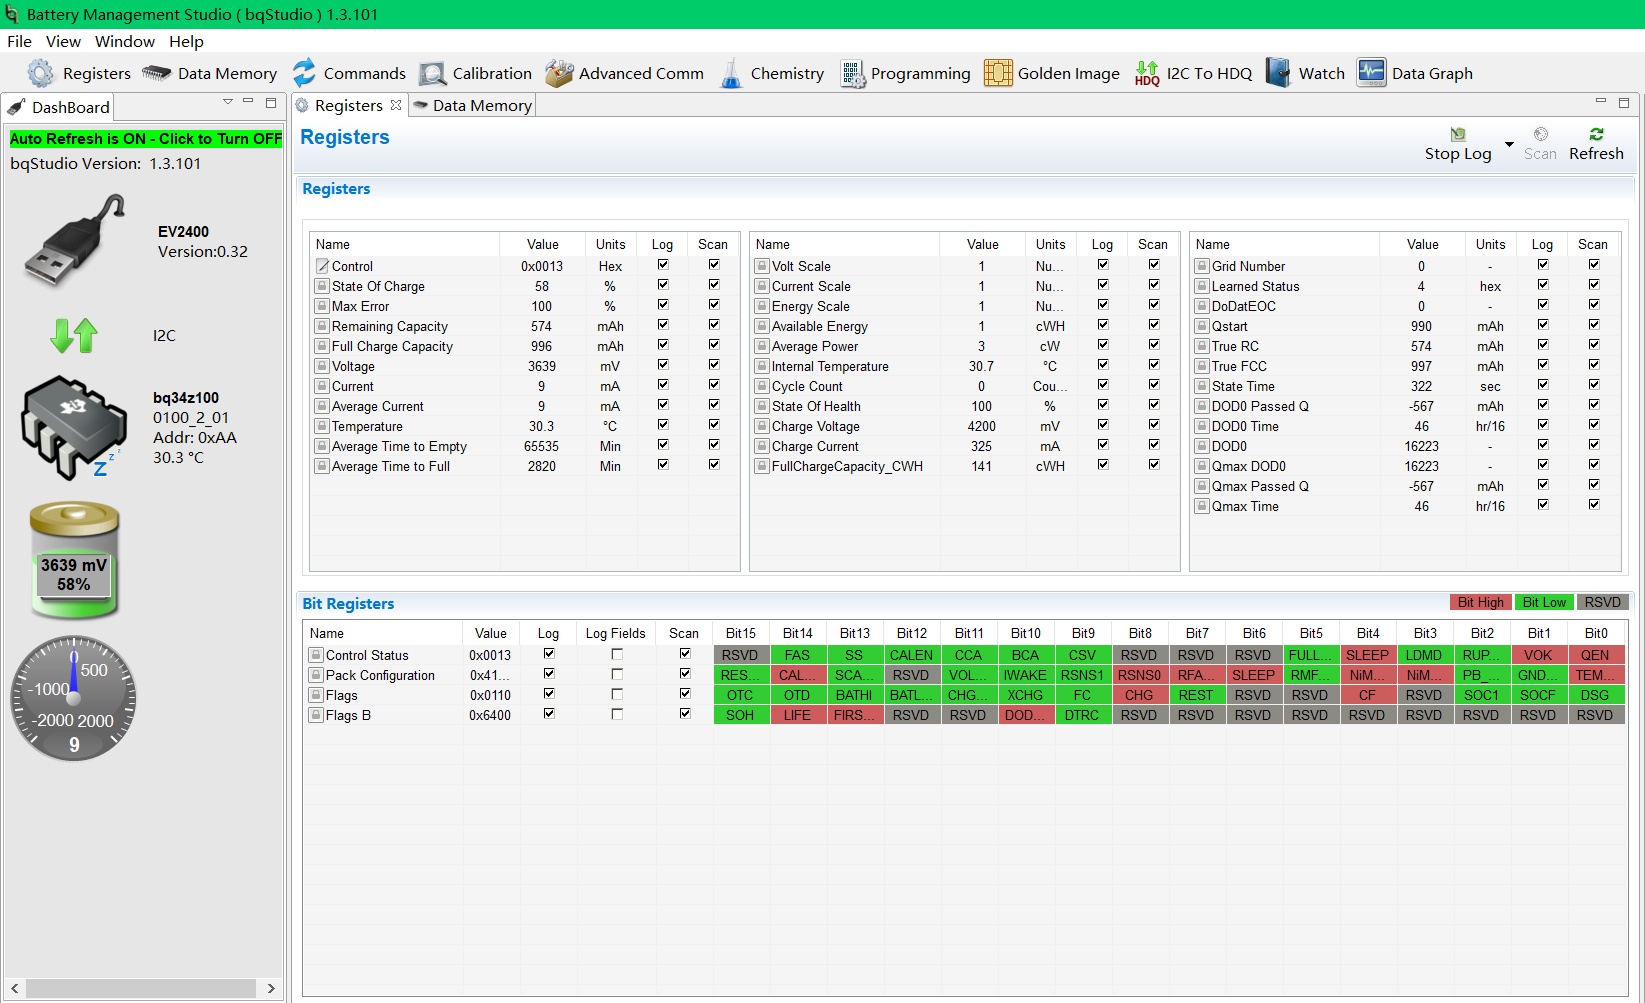Expand the Stop Log dropdown arrow
1645x1003 pixels.
click(x=1509, y=144)
